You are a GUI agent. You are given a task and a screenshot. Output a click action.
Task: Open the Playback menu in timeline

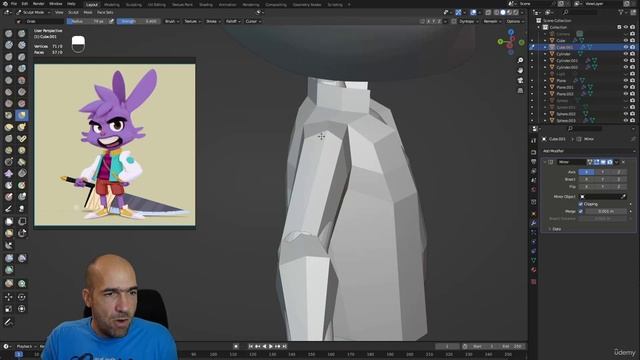24,347
